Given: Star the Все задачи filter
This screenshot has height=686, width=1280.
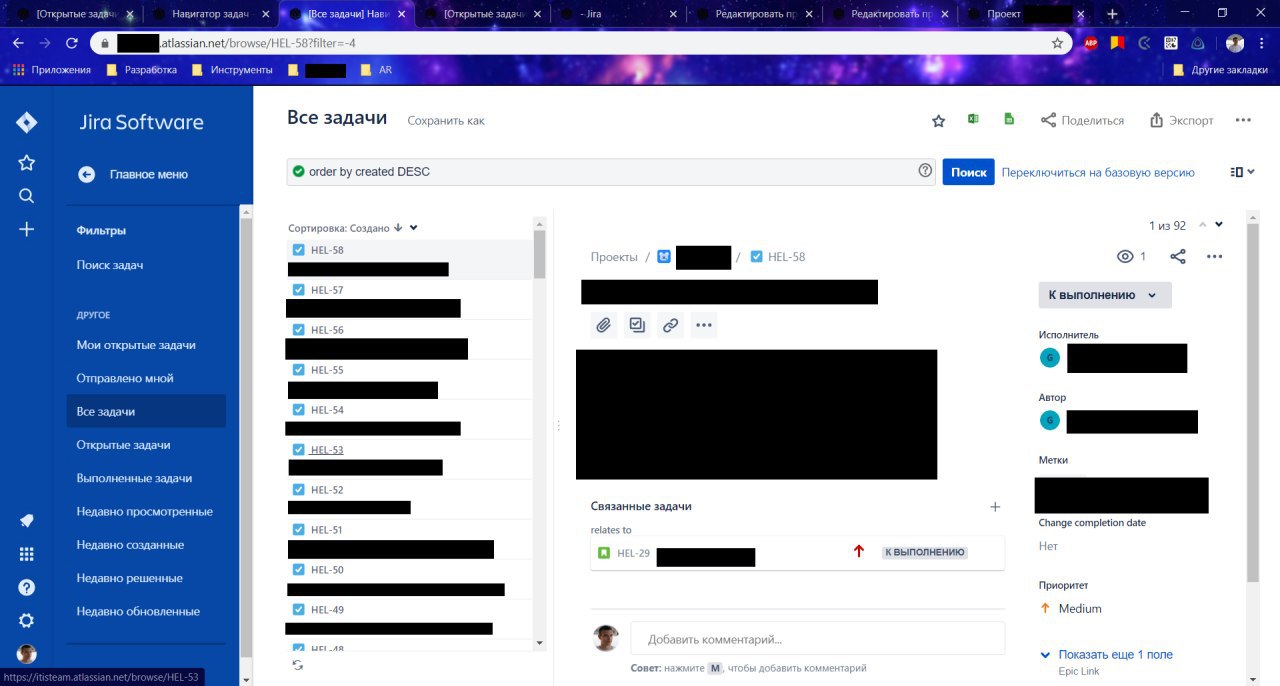Looking at the screenshot, I should click(938, 120).
